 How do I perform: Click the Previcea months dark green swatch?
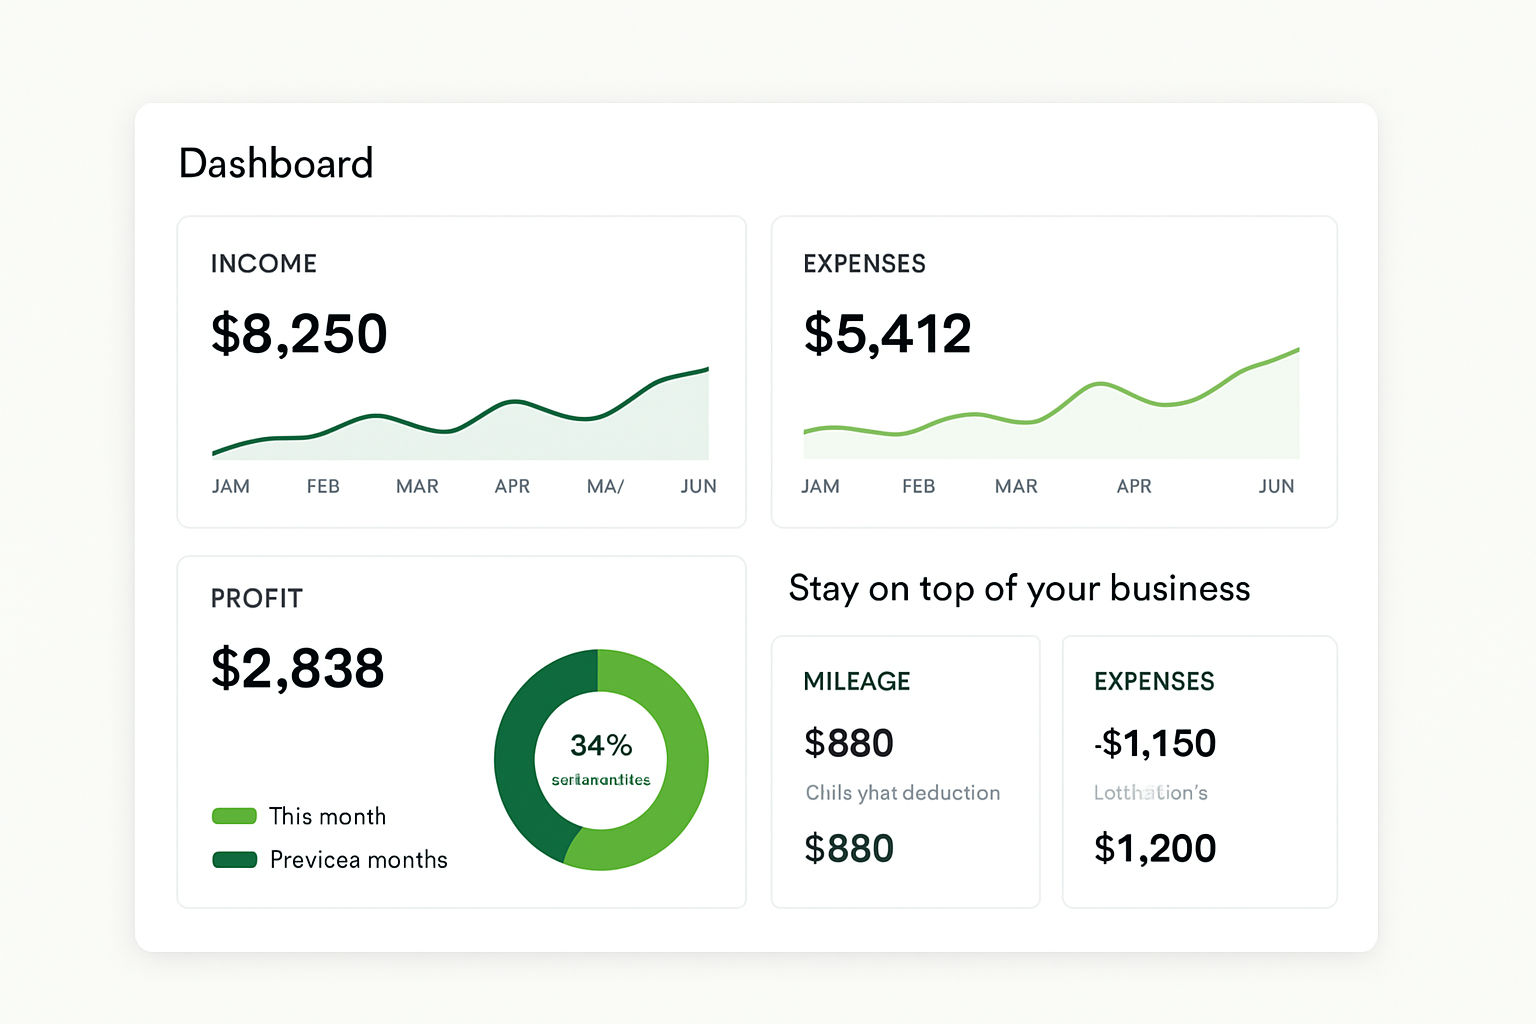point(235,859)
